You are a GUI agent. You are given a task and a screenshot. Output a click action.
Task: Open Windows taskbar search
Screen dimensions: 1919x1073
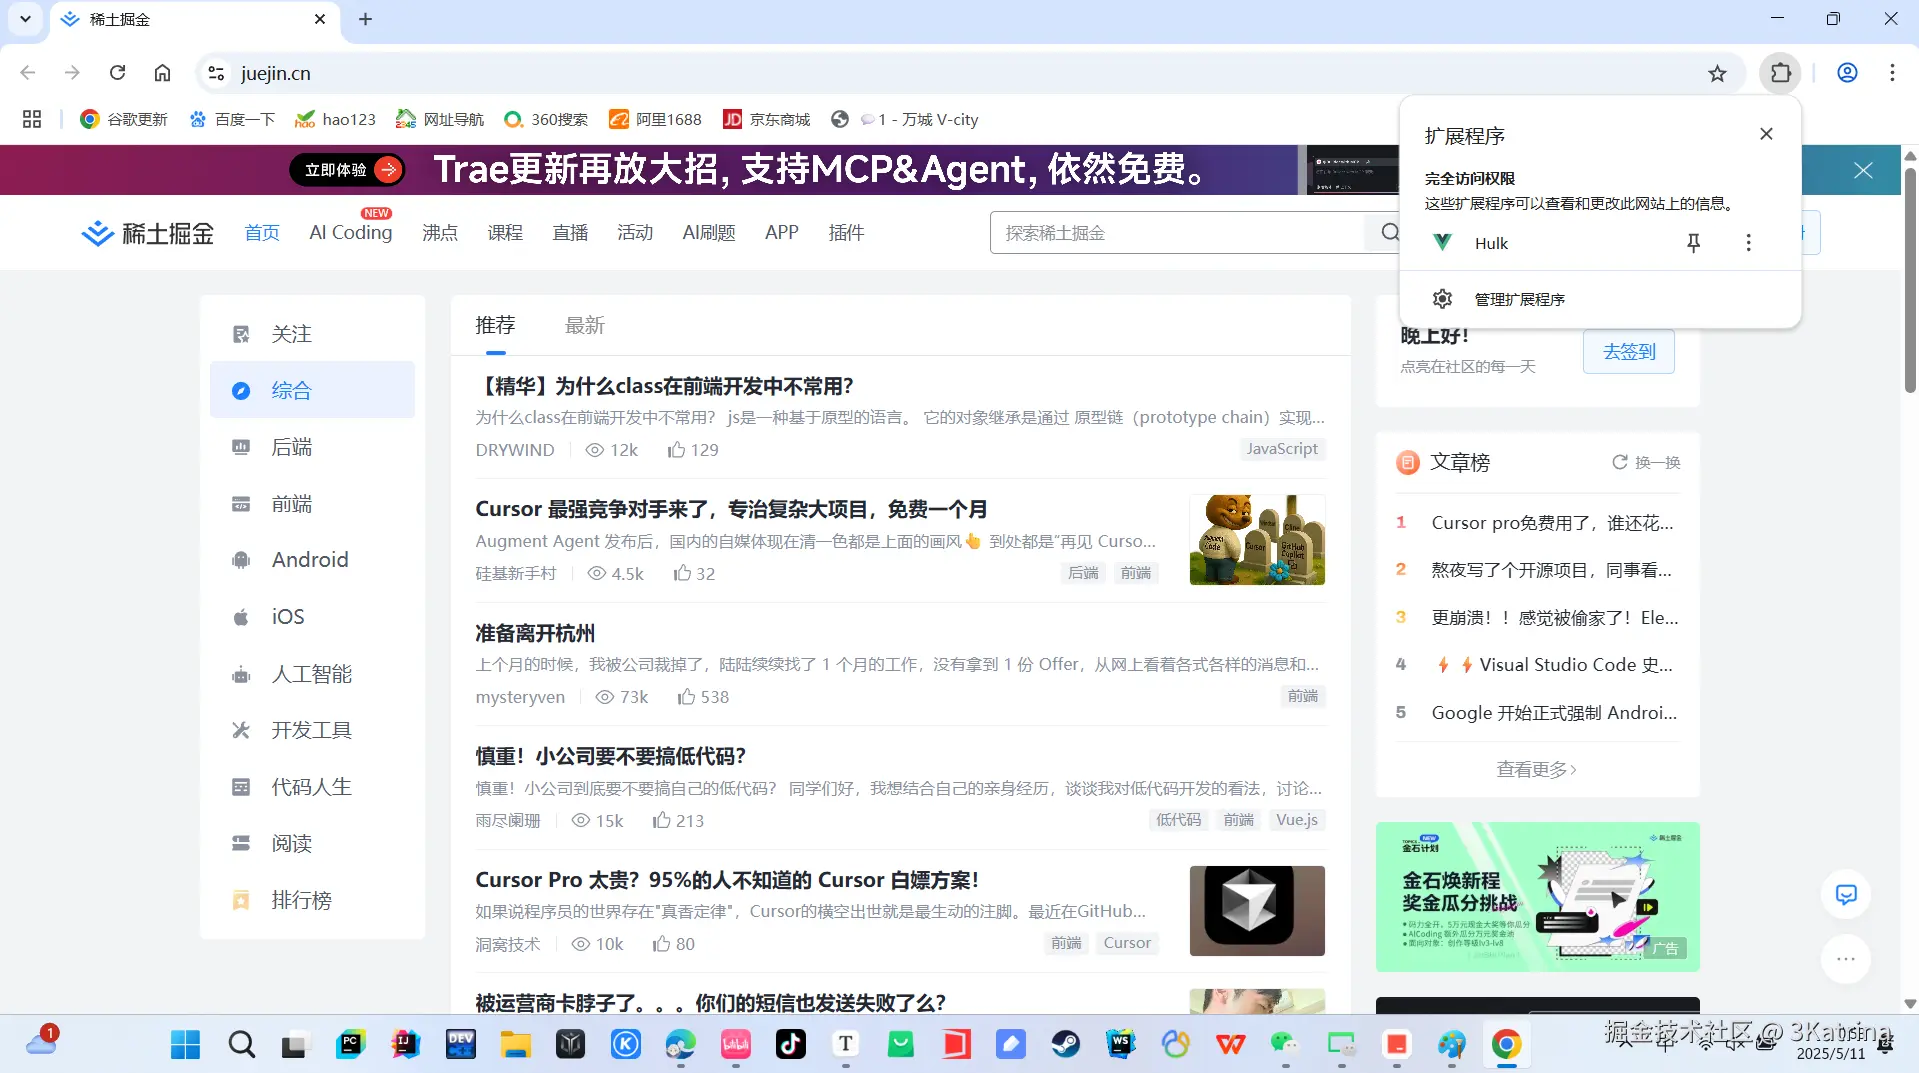(241, 1045)
